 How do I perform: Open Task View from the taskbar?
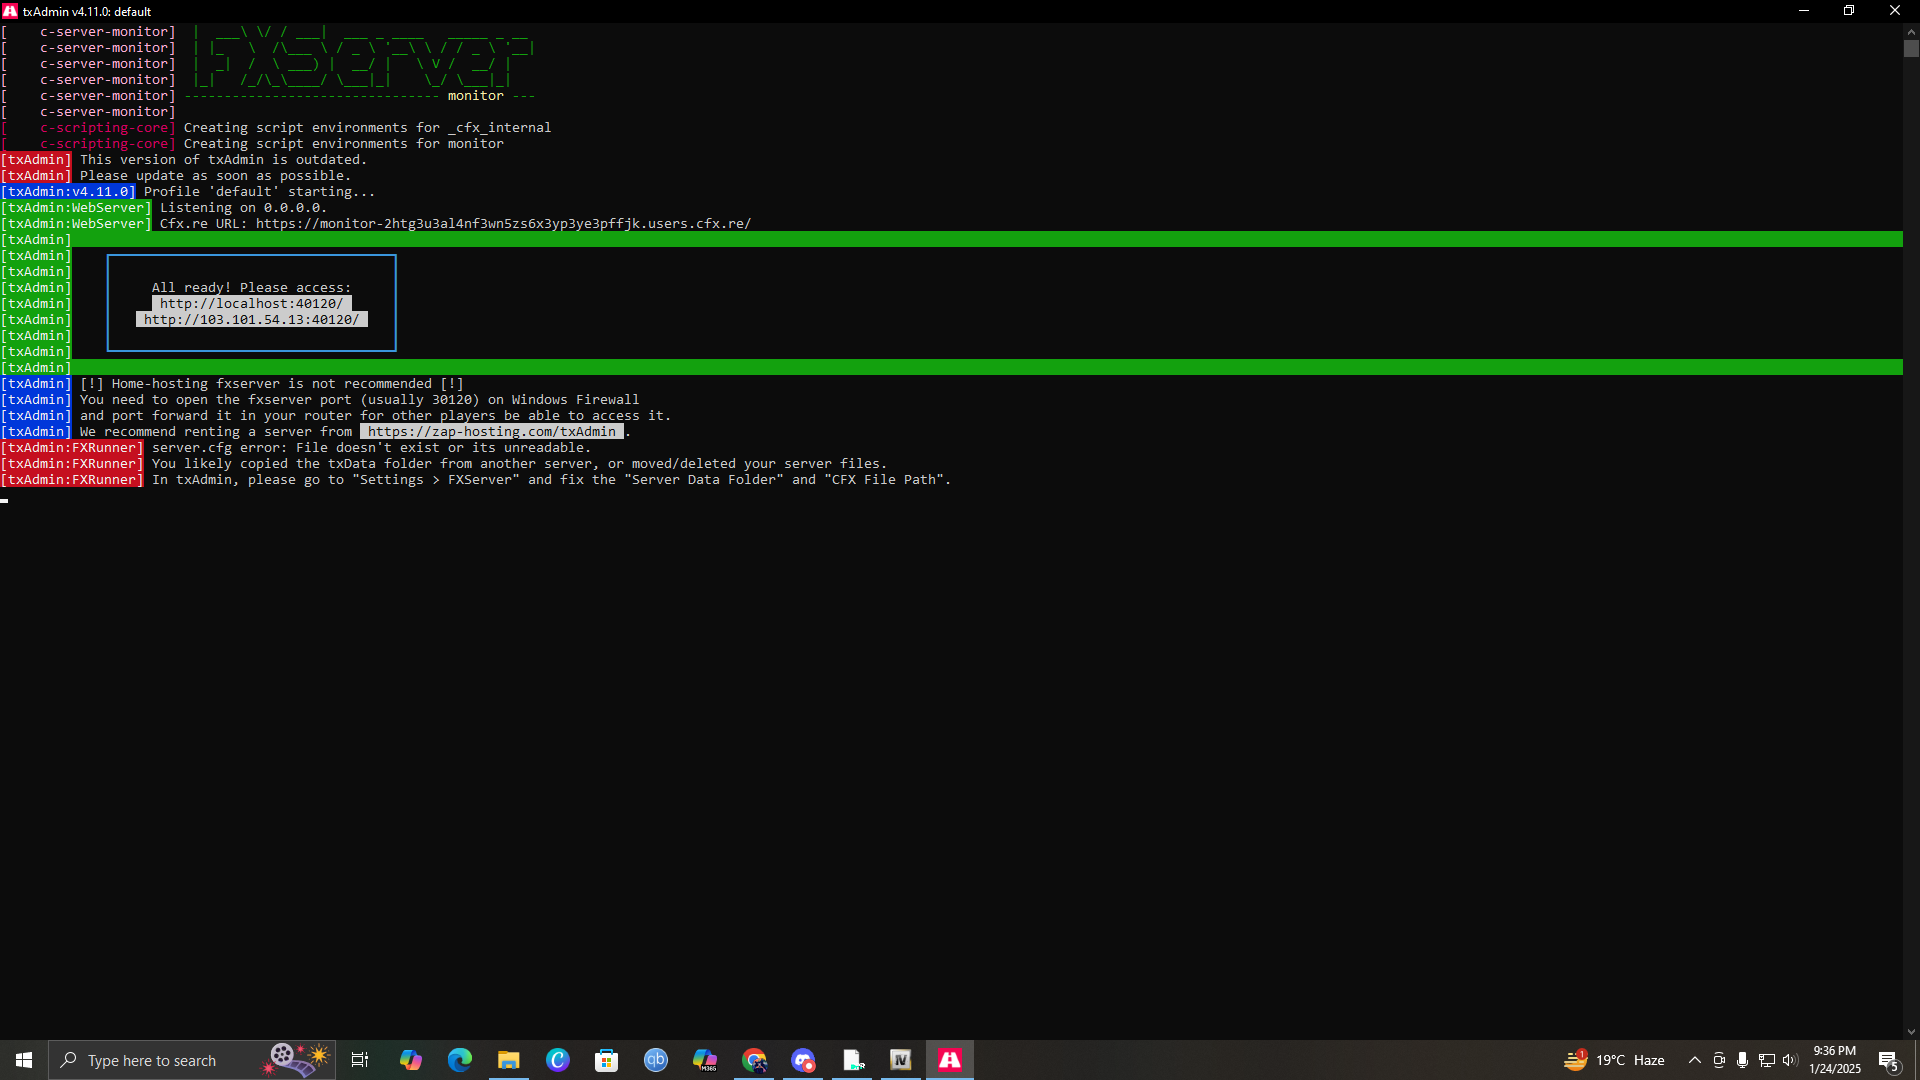click(x=360, y=1060)
